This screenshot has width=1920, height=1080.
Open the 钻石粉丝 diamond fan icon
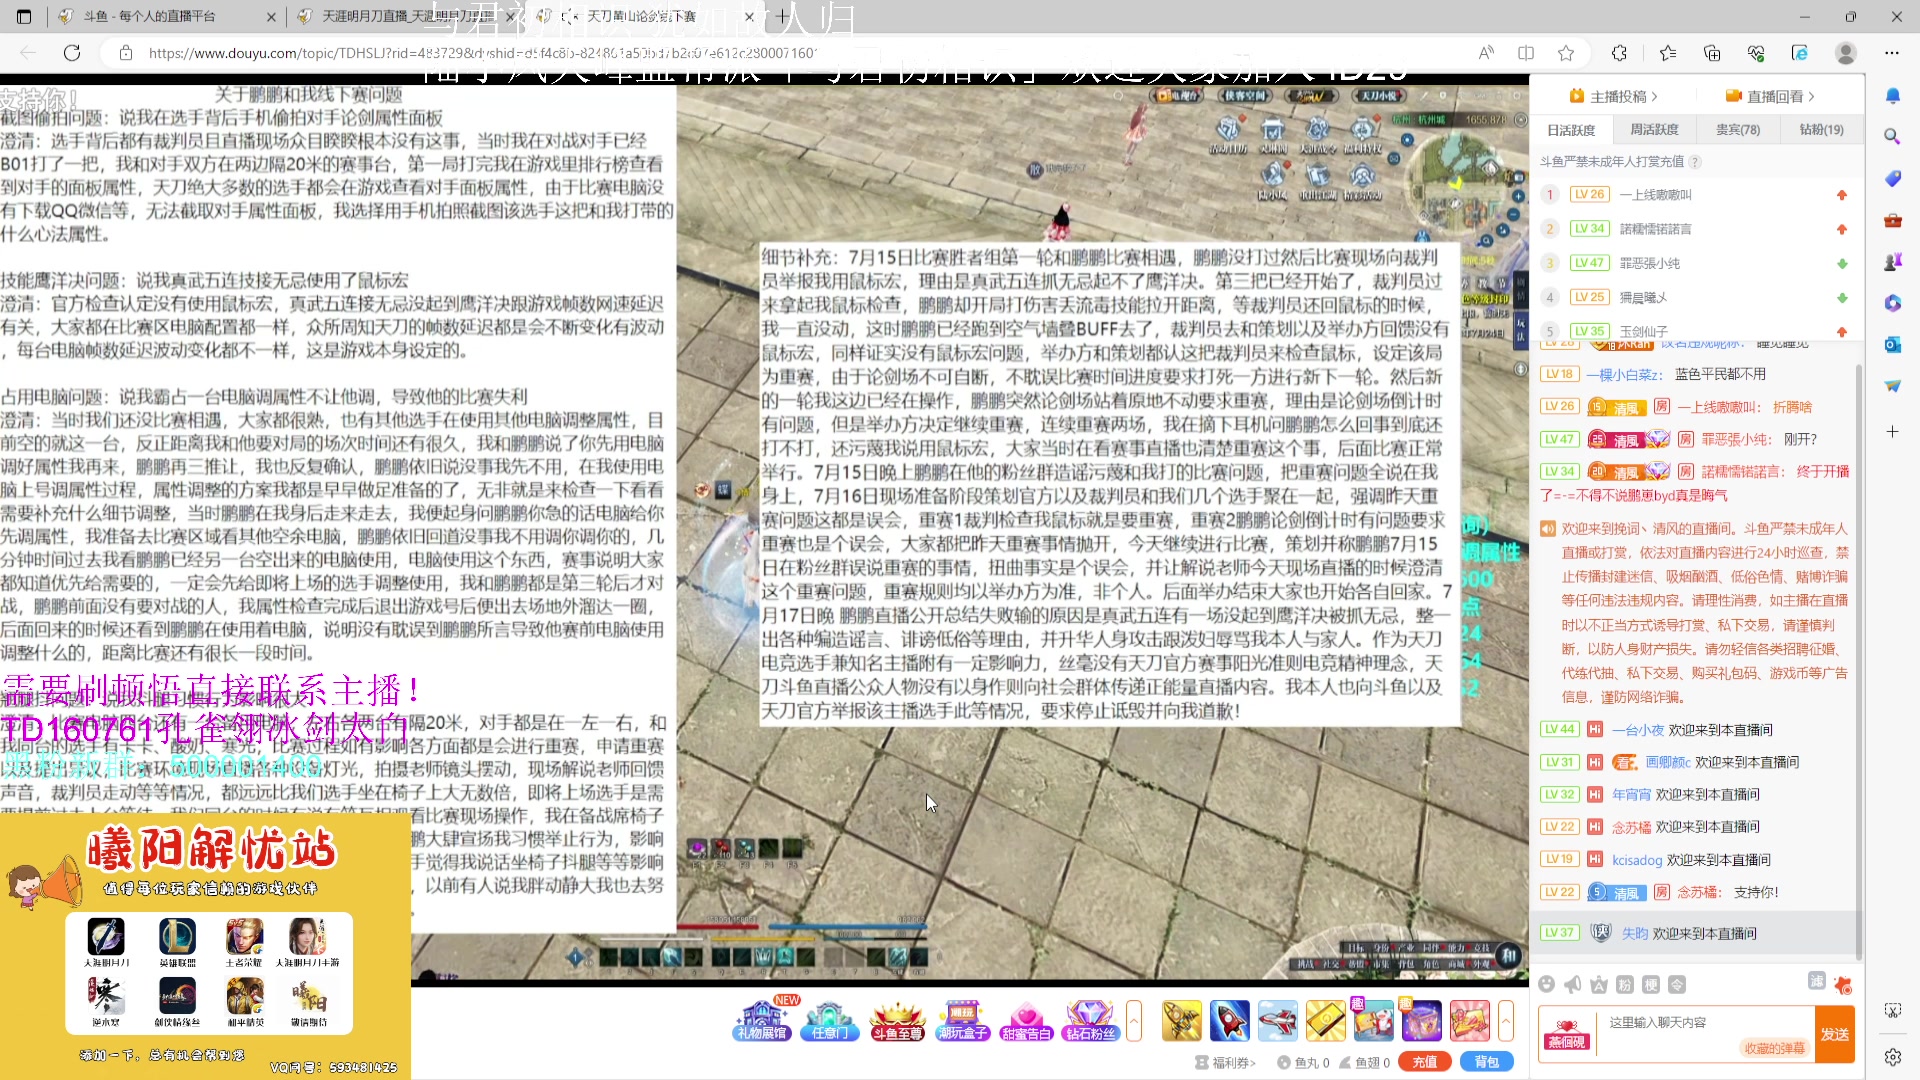(x=1091, y=1020)
